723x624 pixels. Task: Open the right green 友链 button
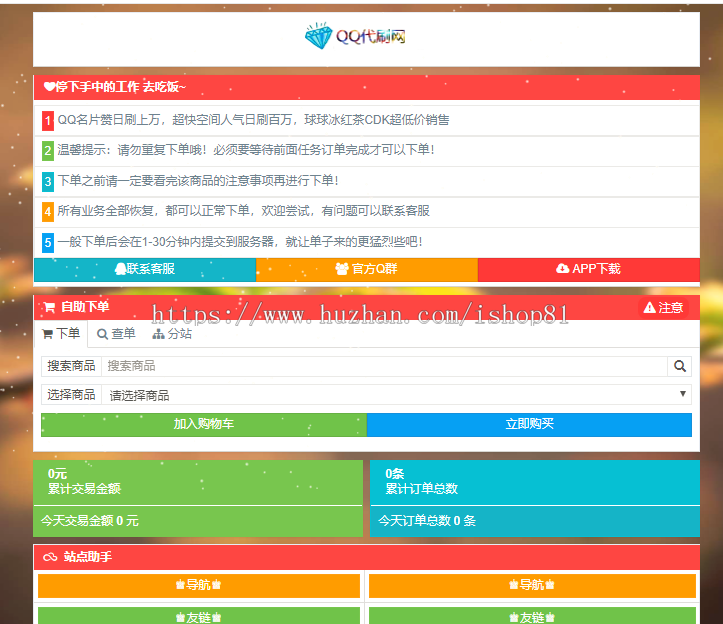point(532,616)
